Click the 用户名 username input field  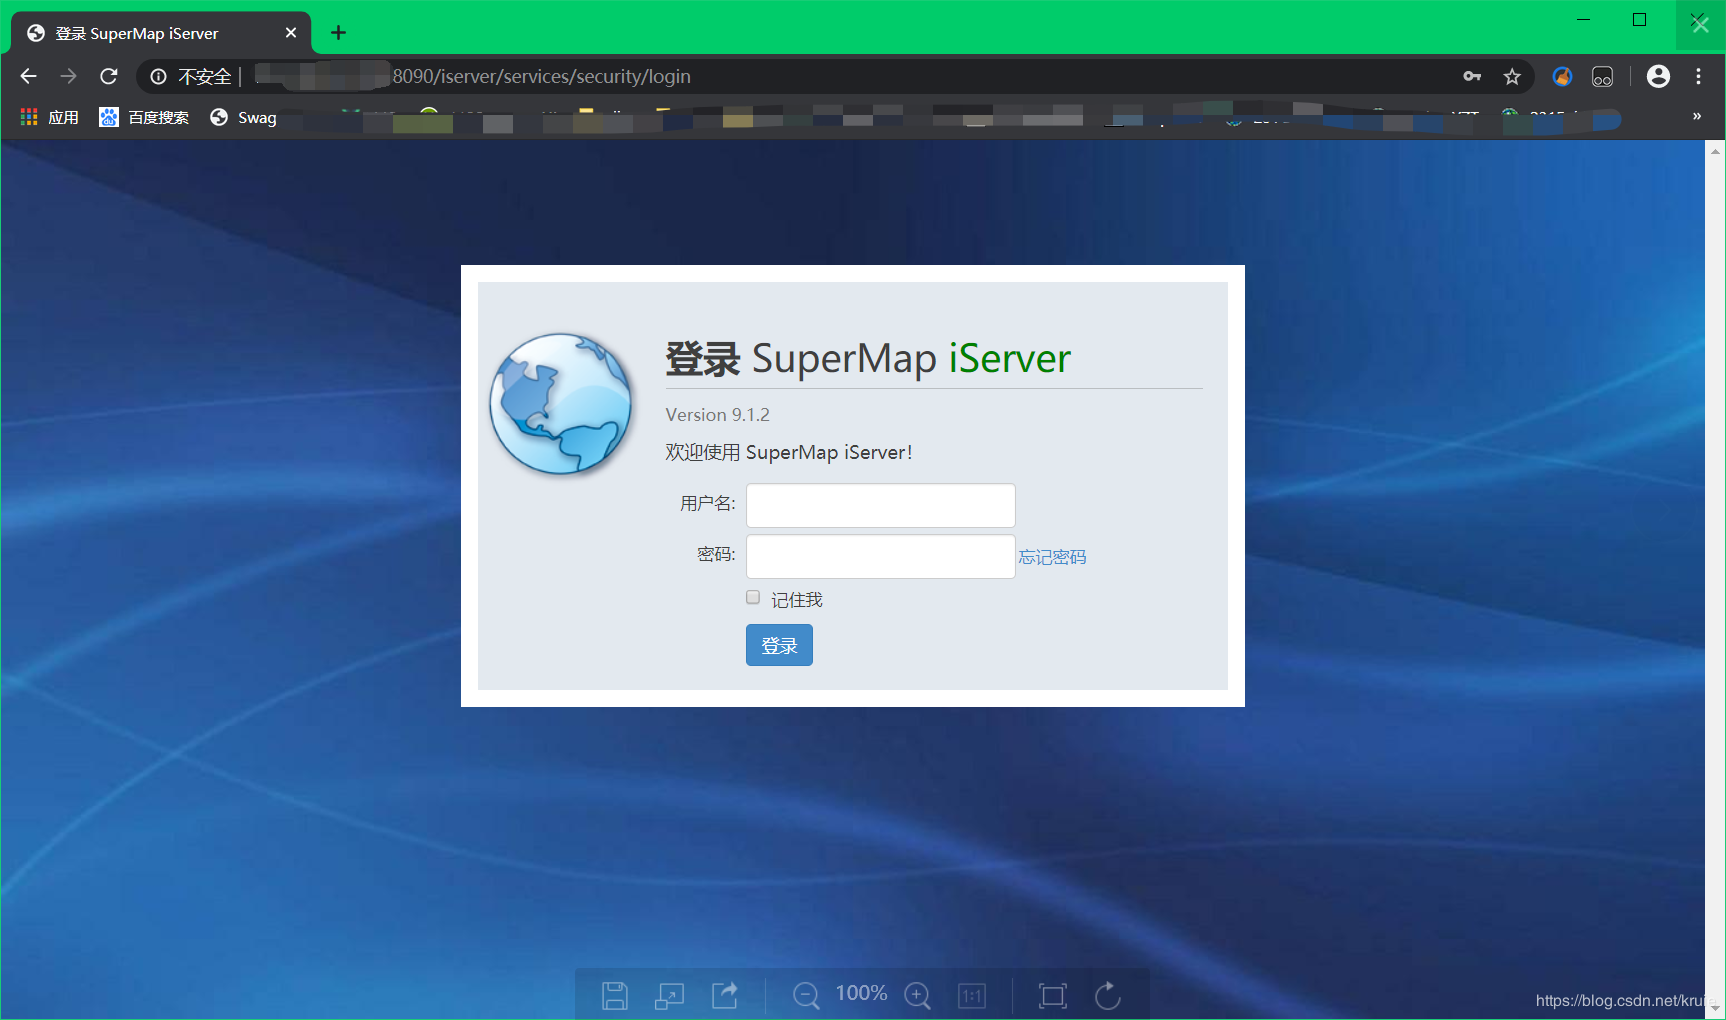pos(879,505)
